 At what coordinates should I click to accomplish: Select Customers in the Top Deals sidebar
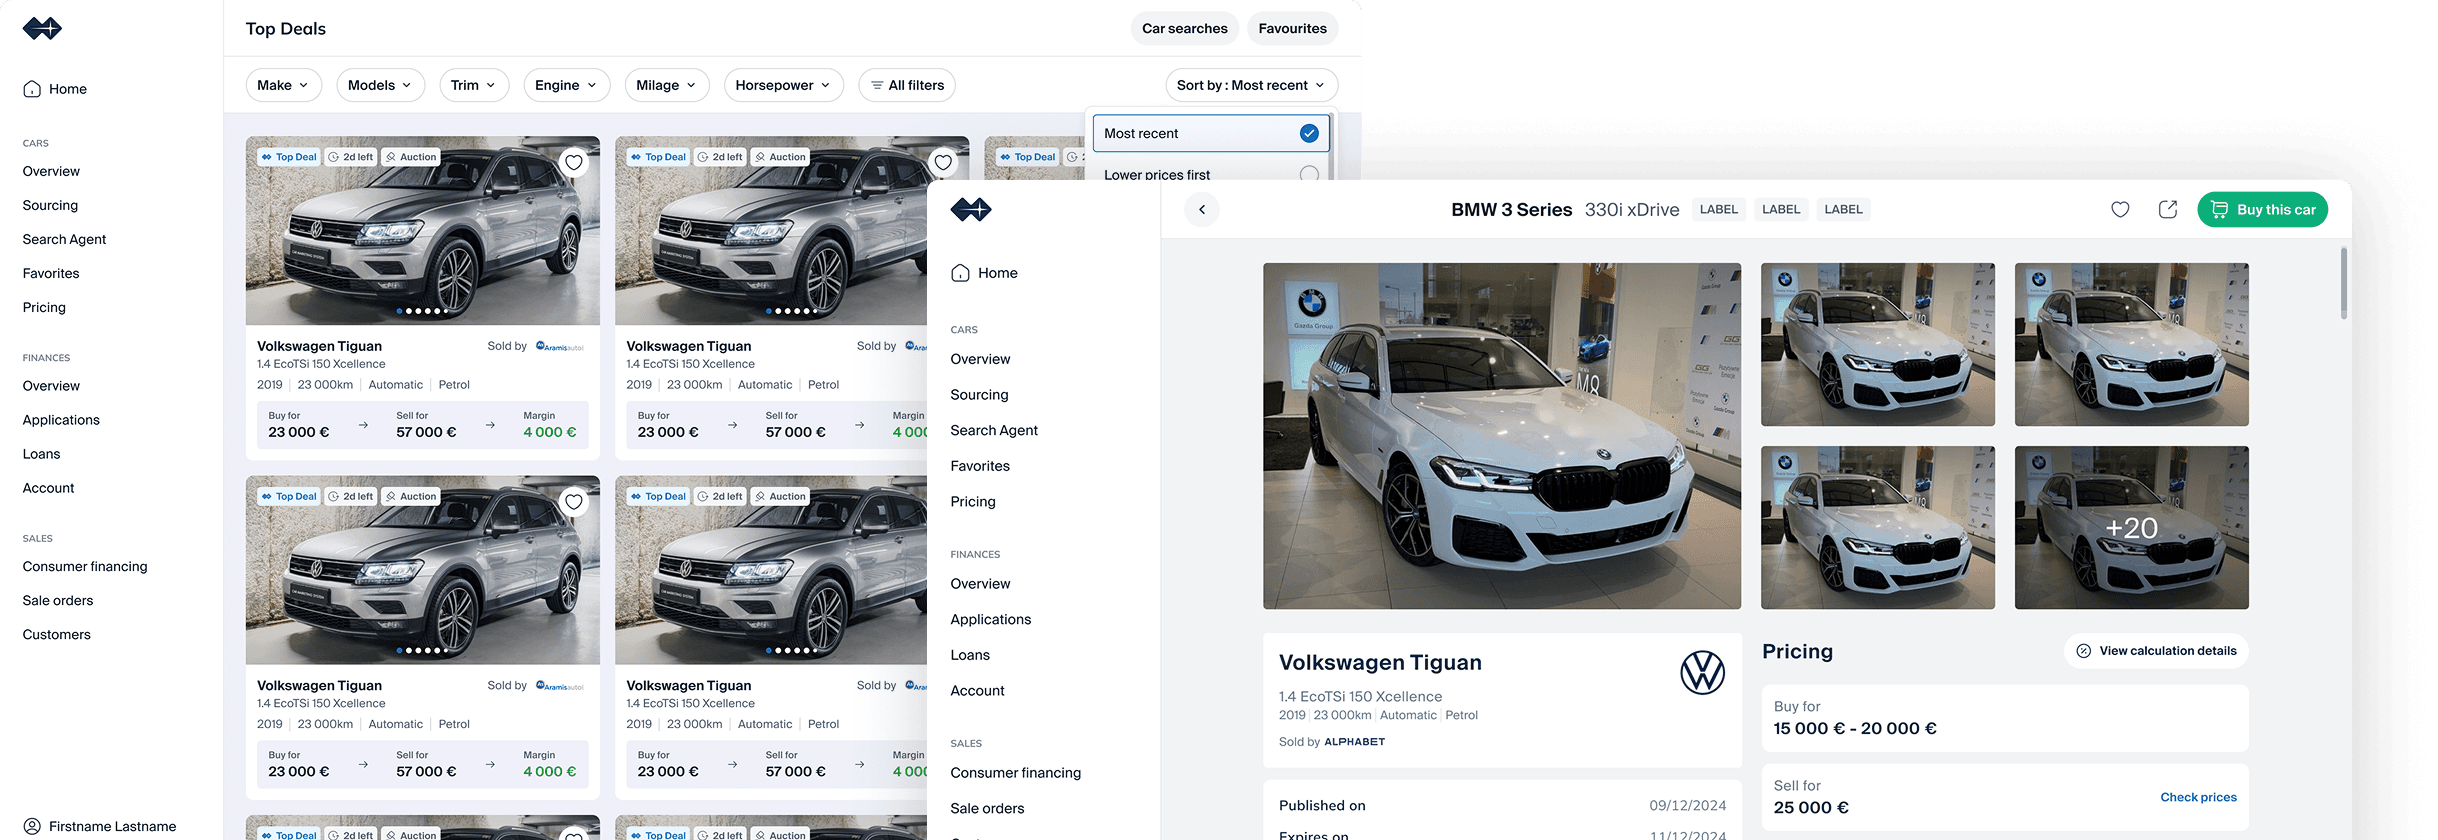[57, 634]
